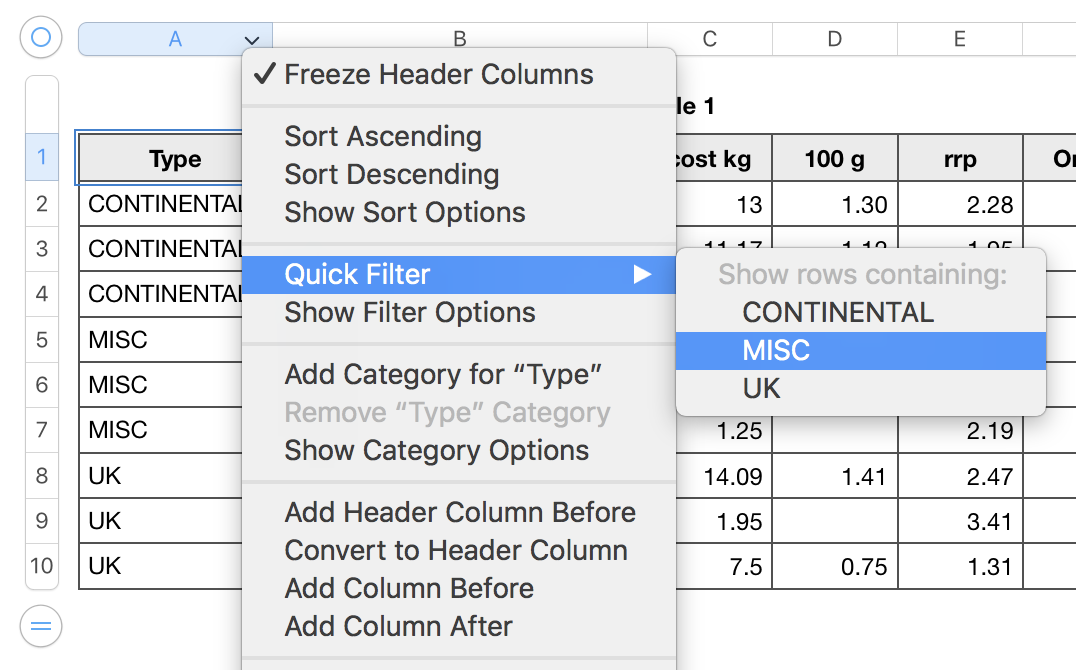Select Add Header Column Before
1076x670 pixels.
[460, 512]
